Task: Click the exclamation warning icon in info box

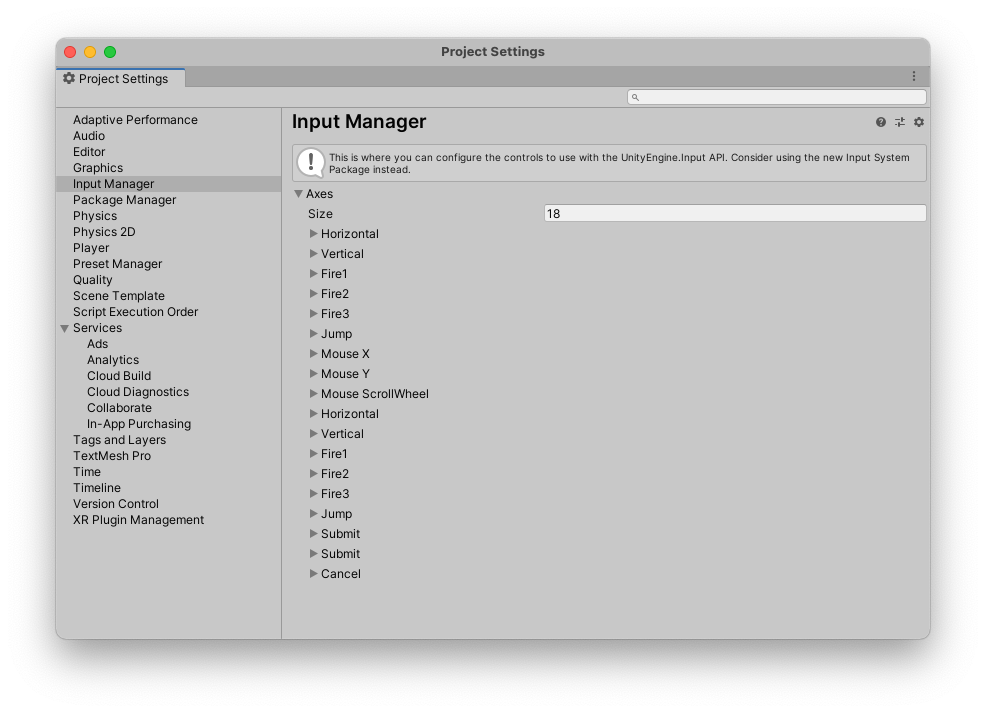Action: point(311,163)
